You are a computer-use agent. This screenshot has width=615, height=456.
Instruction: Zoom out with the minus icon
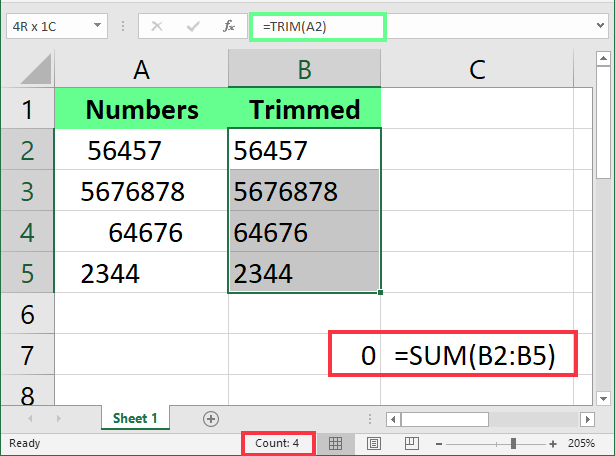(439, 444)
